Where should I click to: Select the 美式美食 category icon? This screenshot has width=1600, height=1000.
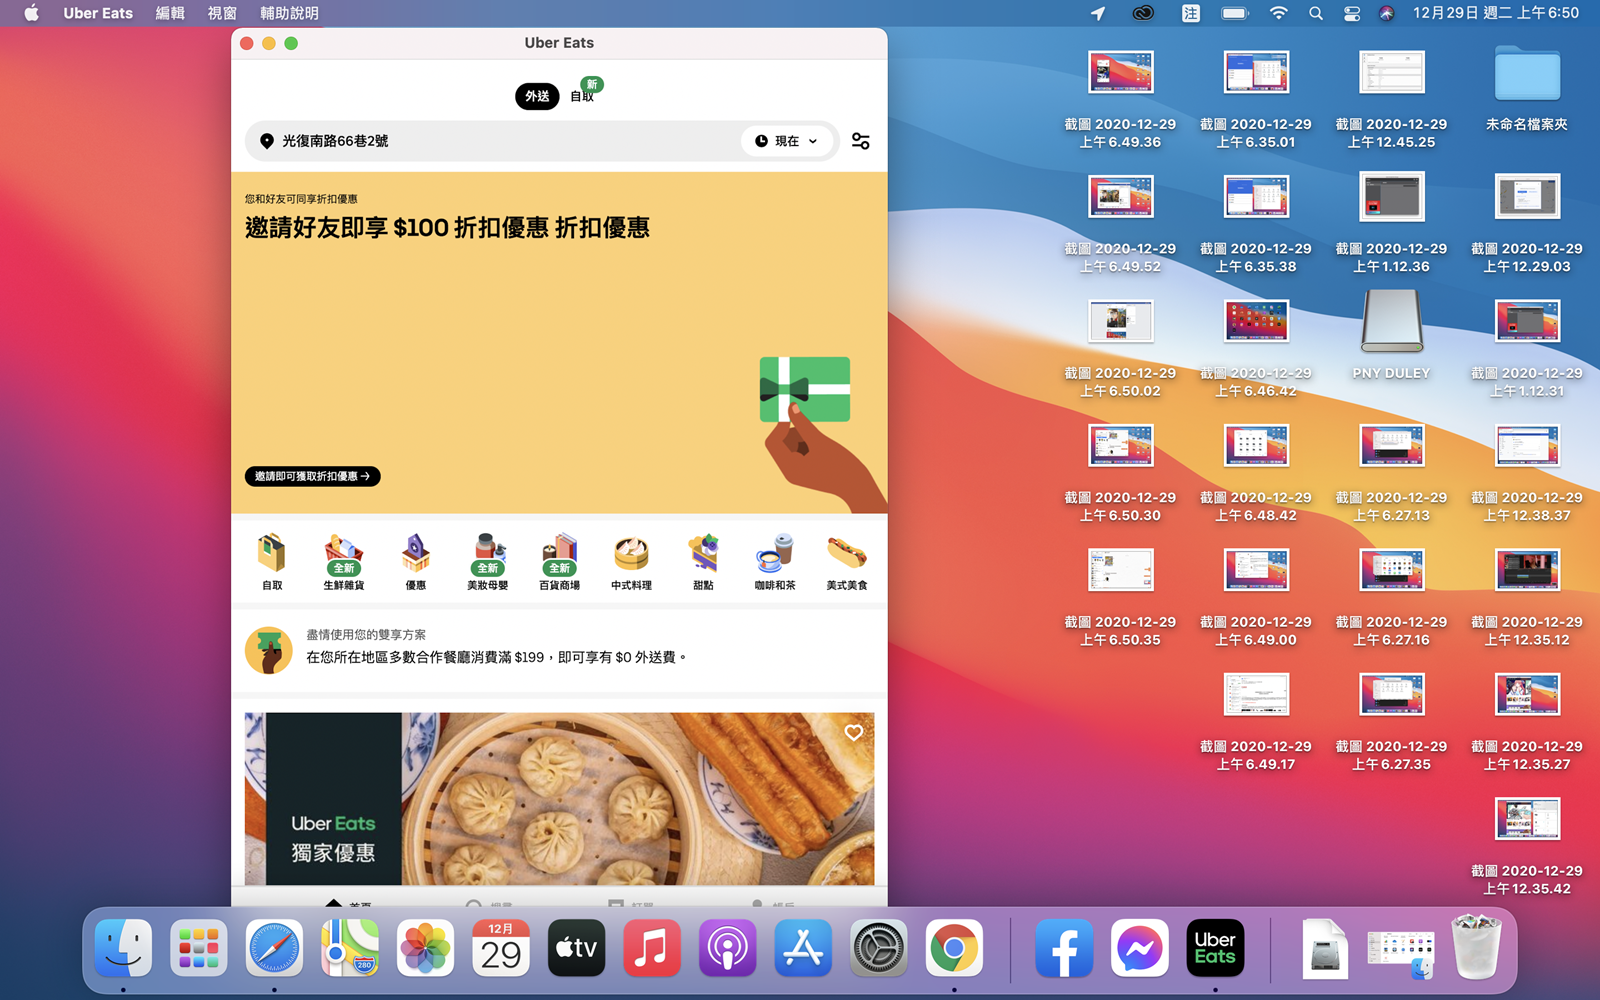point(846,560)
